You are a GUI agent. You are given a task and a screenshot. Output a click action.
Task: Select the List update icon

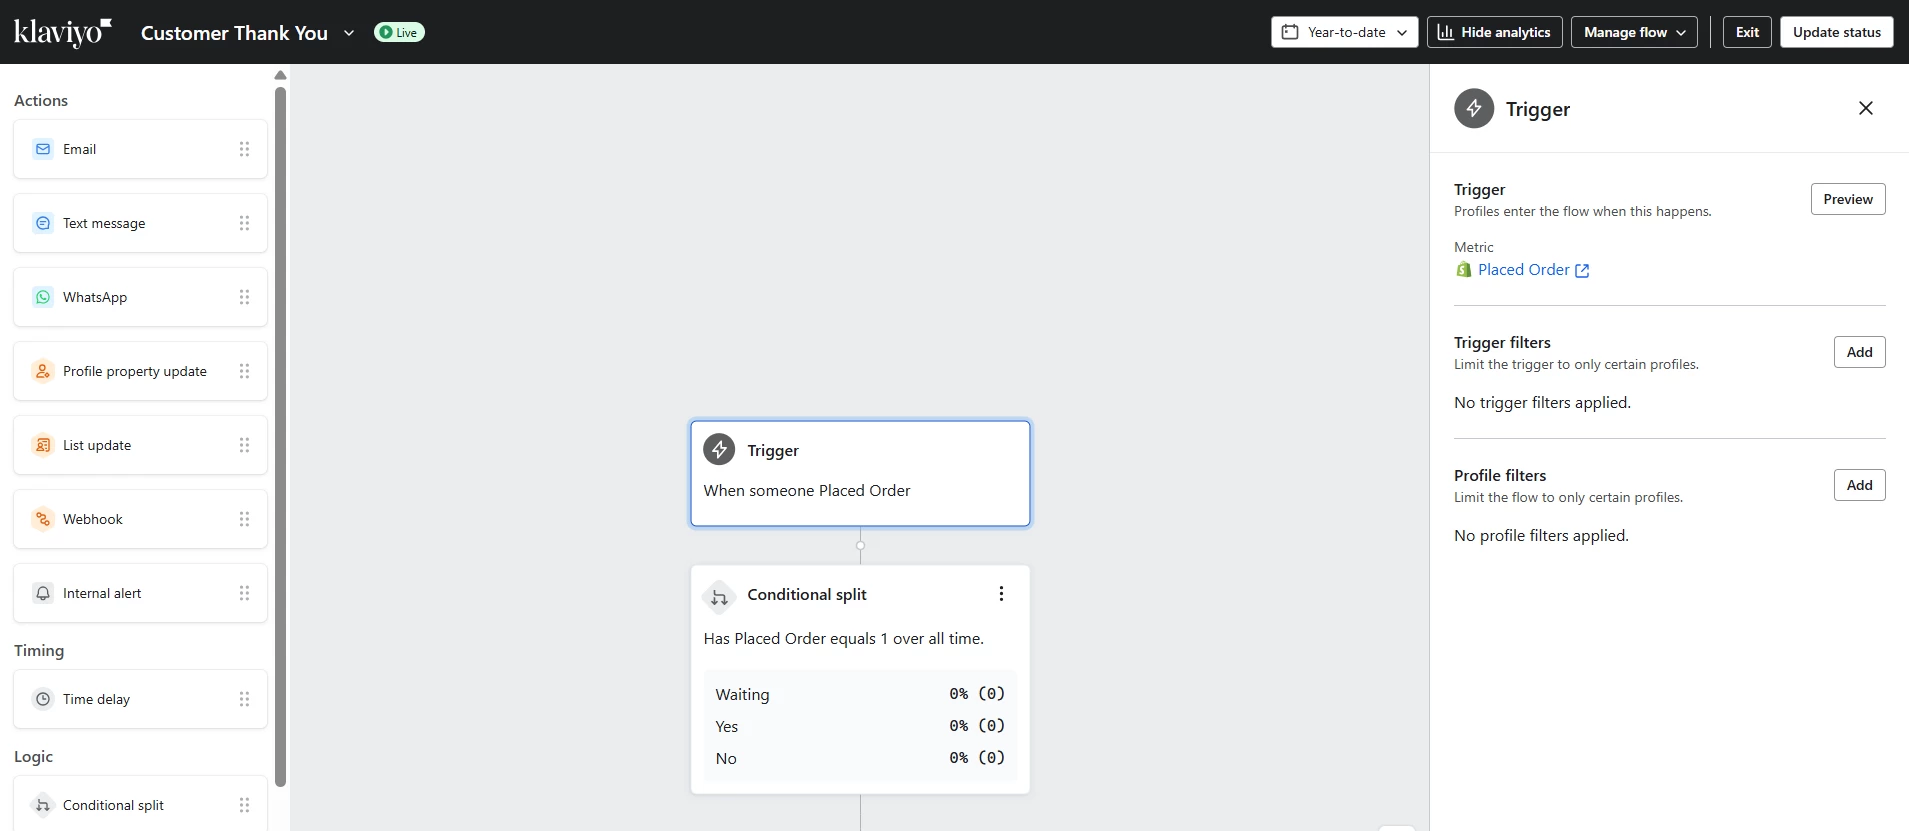[43, 445]
